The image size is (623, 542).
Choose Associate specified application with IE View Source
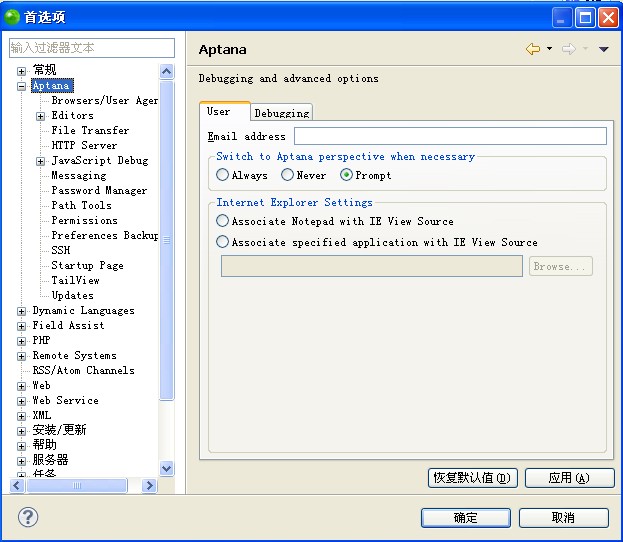[x=222, y=242]
